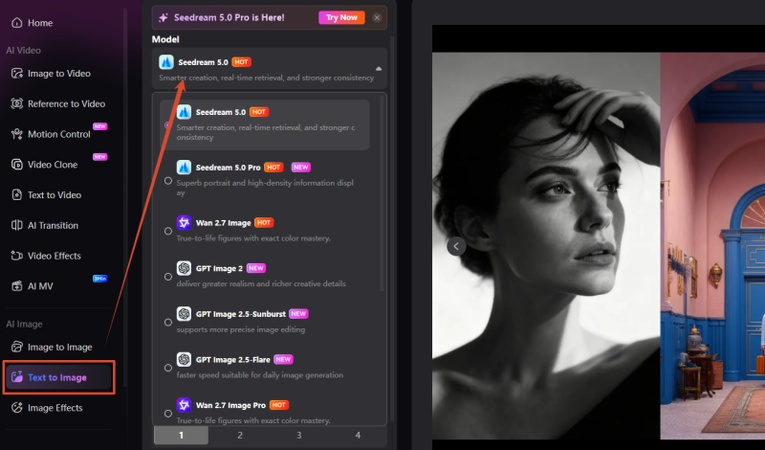The image size is (765, 450).
Task: Click the NEW badge beside Seedream 5.0 Pro
Action: point(301,167)
